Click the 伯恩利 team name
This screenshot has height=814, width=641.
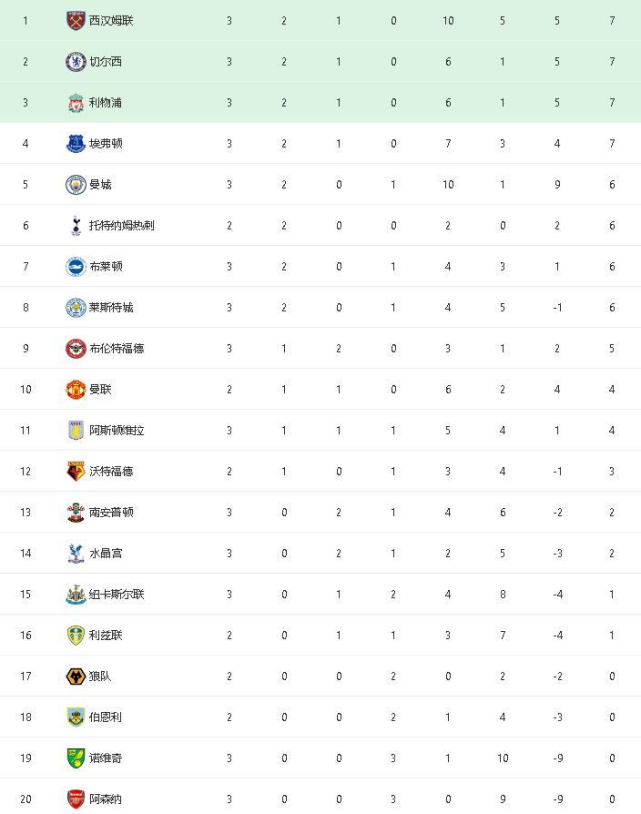(x=106, y=717)
